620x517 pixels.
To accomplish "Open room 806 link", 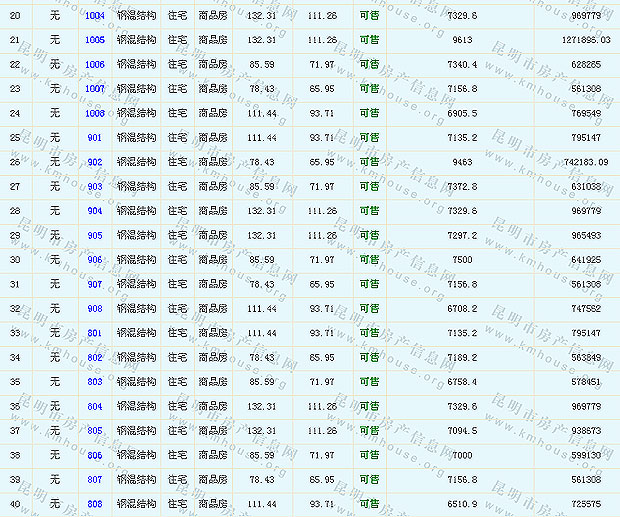I will pyautogui.click(x=95, y=455).
